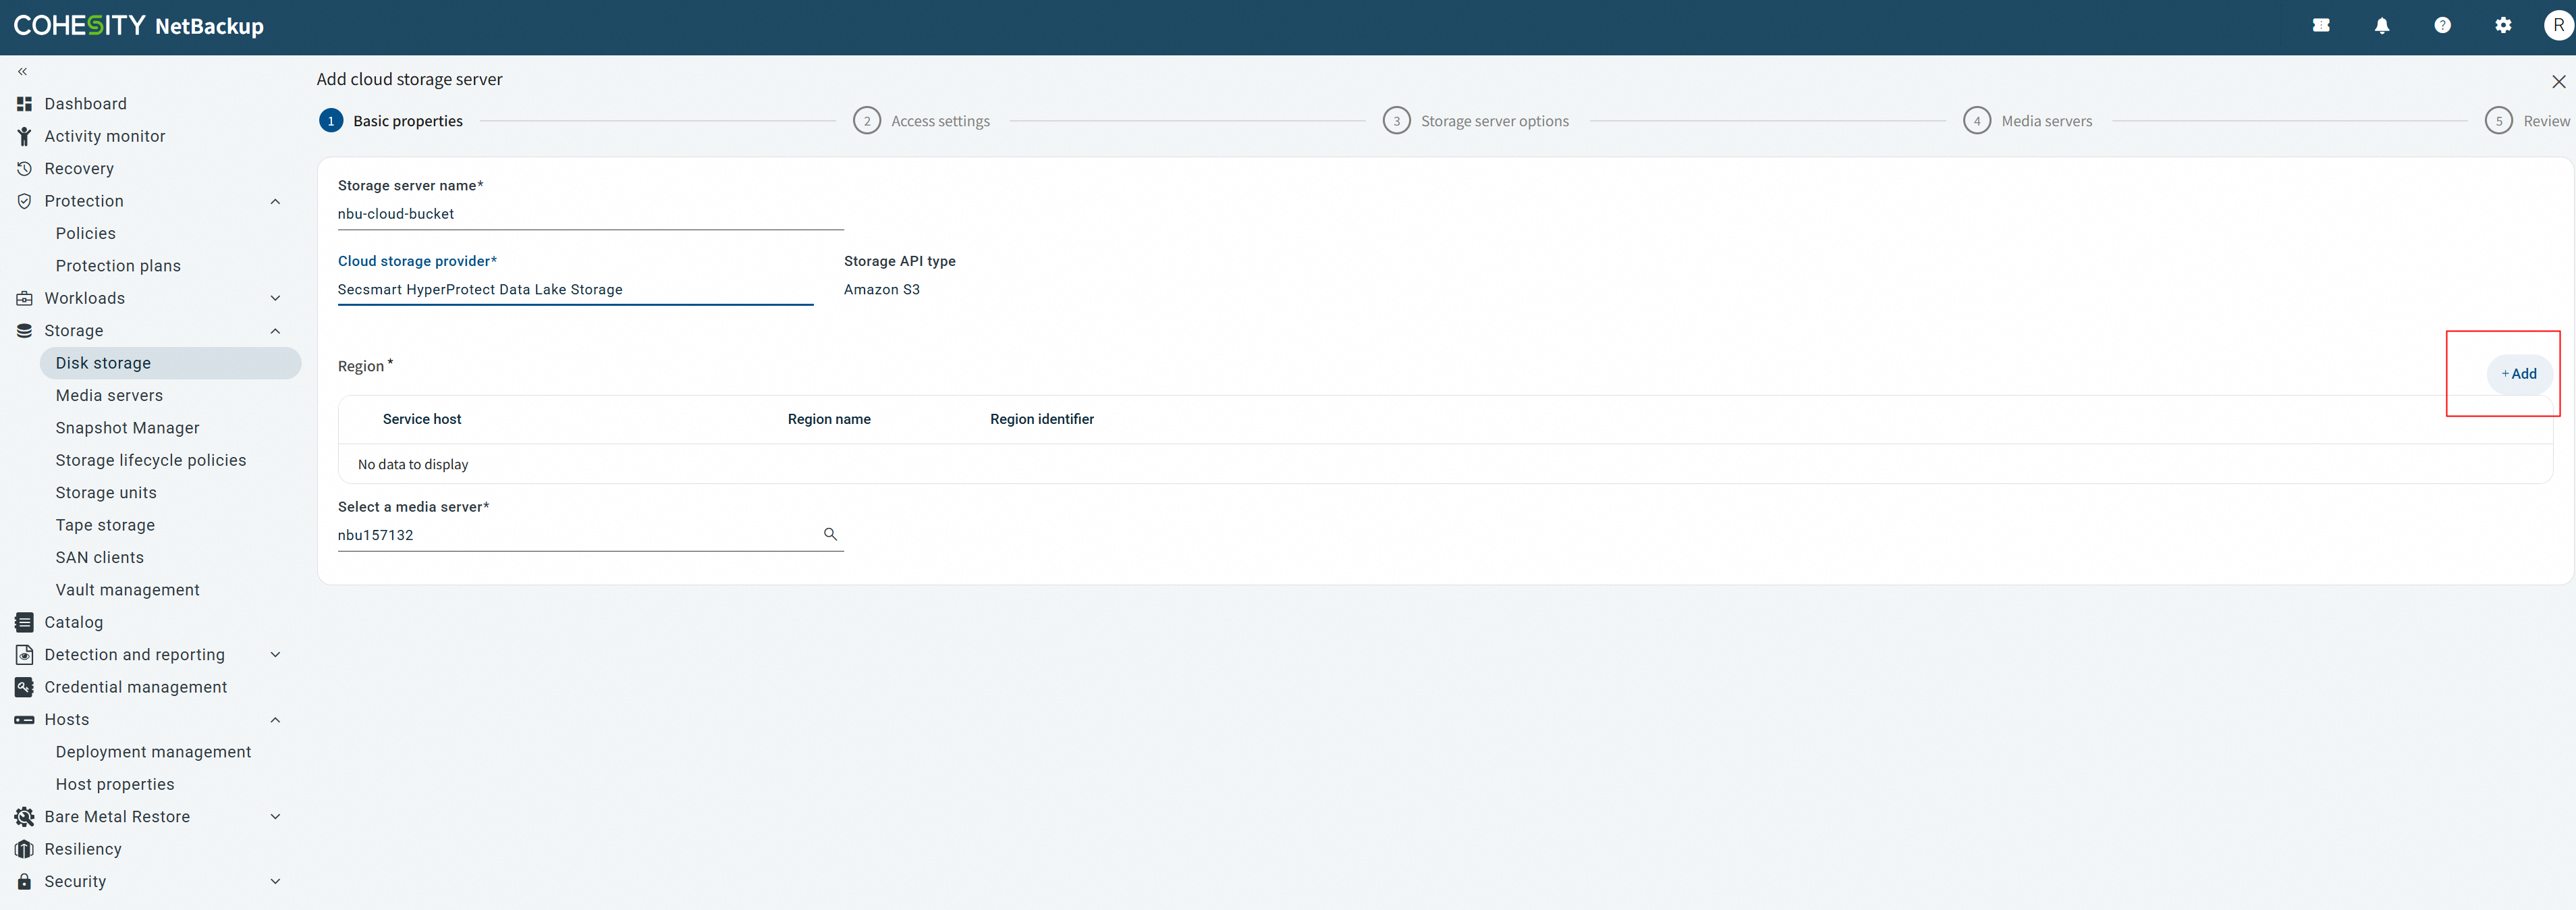
Task: Open the settings gear icon
Action: click(2503, 26)
